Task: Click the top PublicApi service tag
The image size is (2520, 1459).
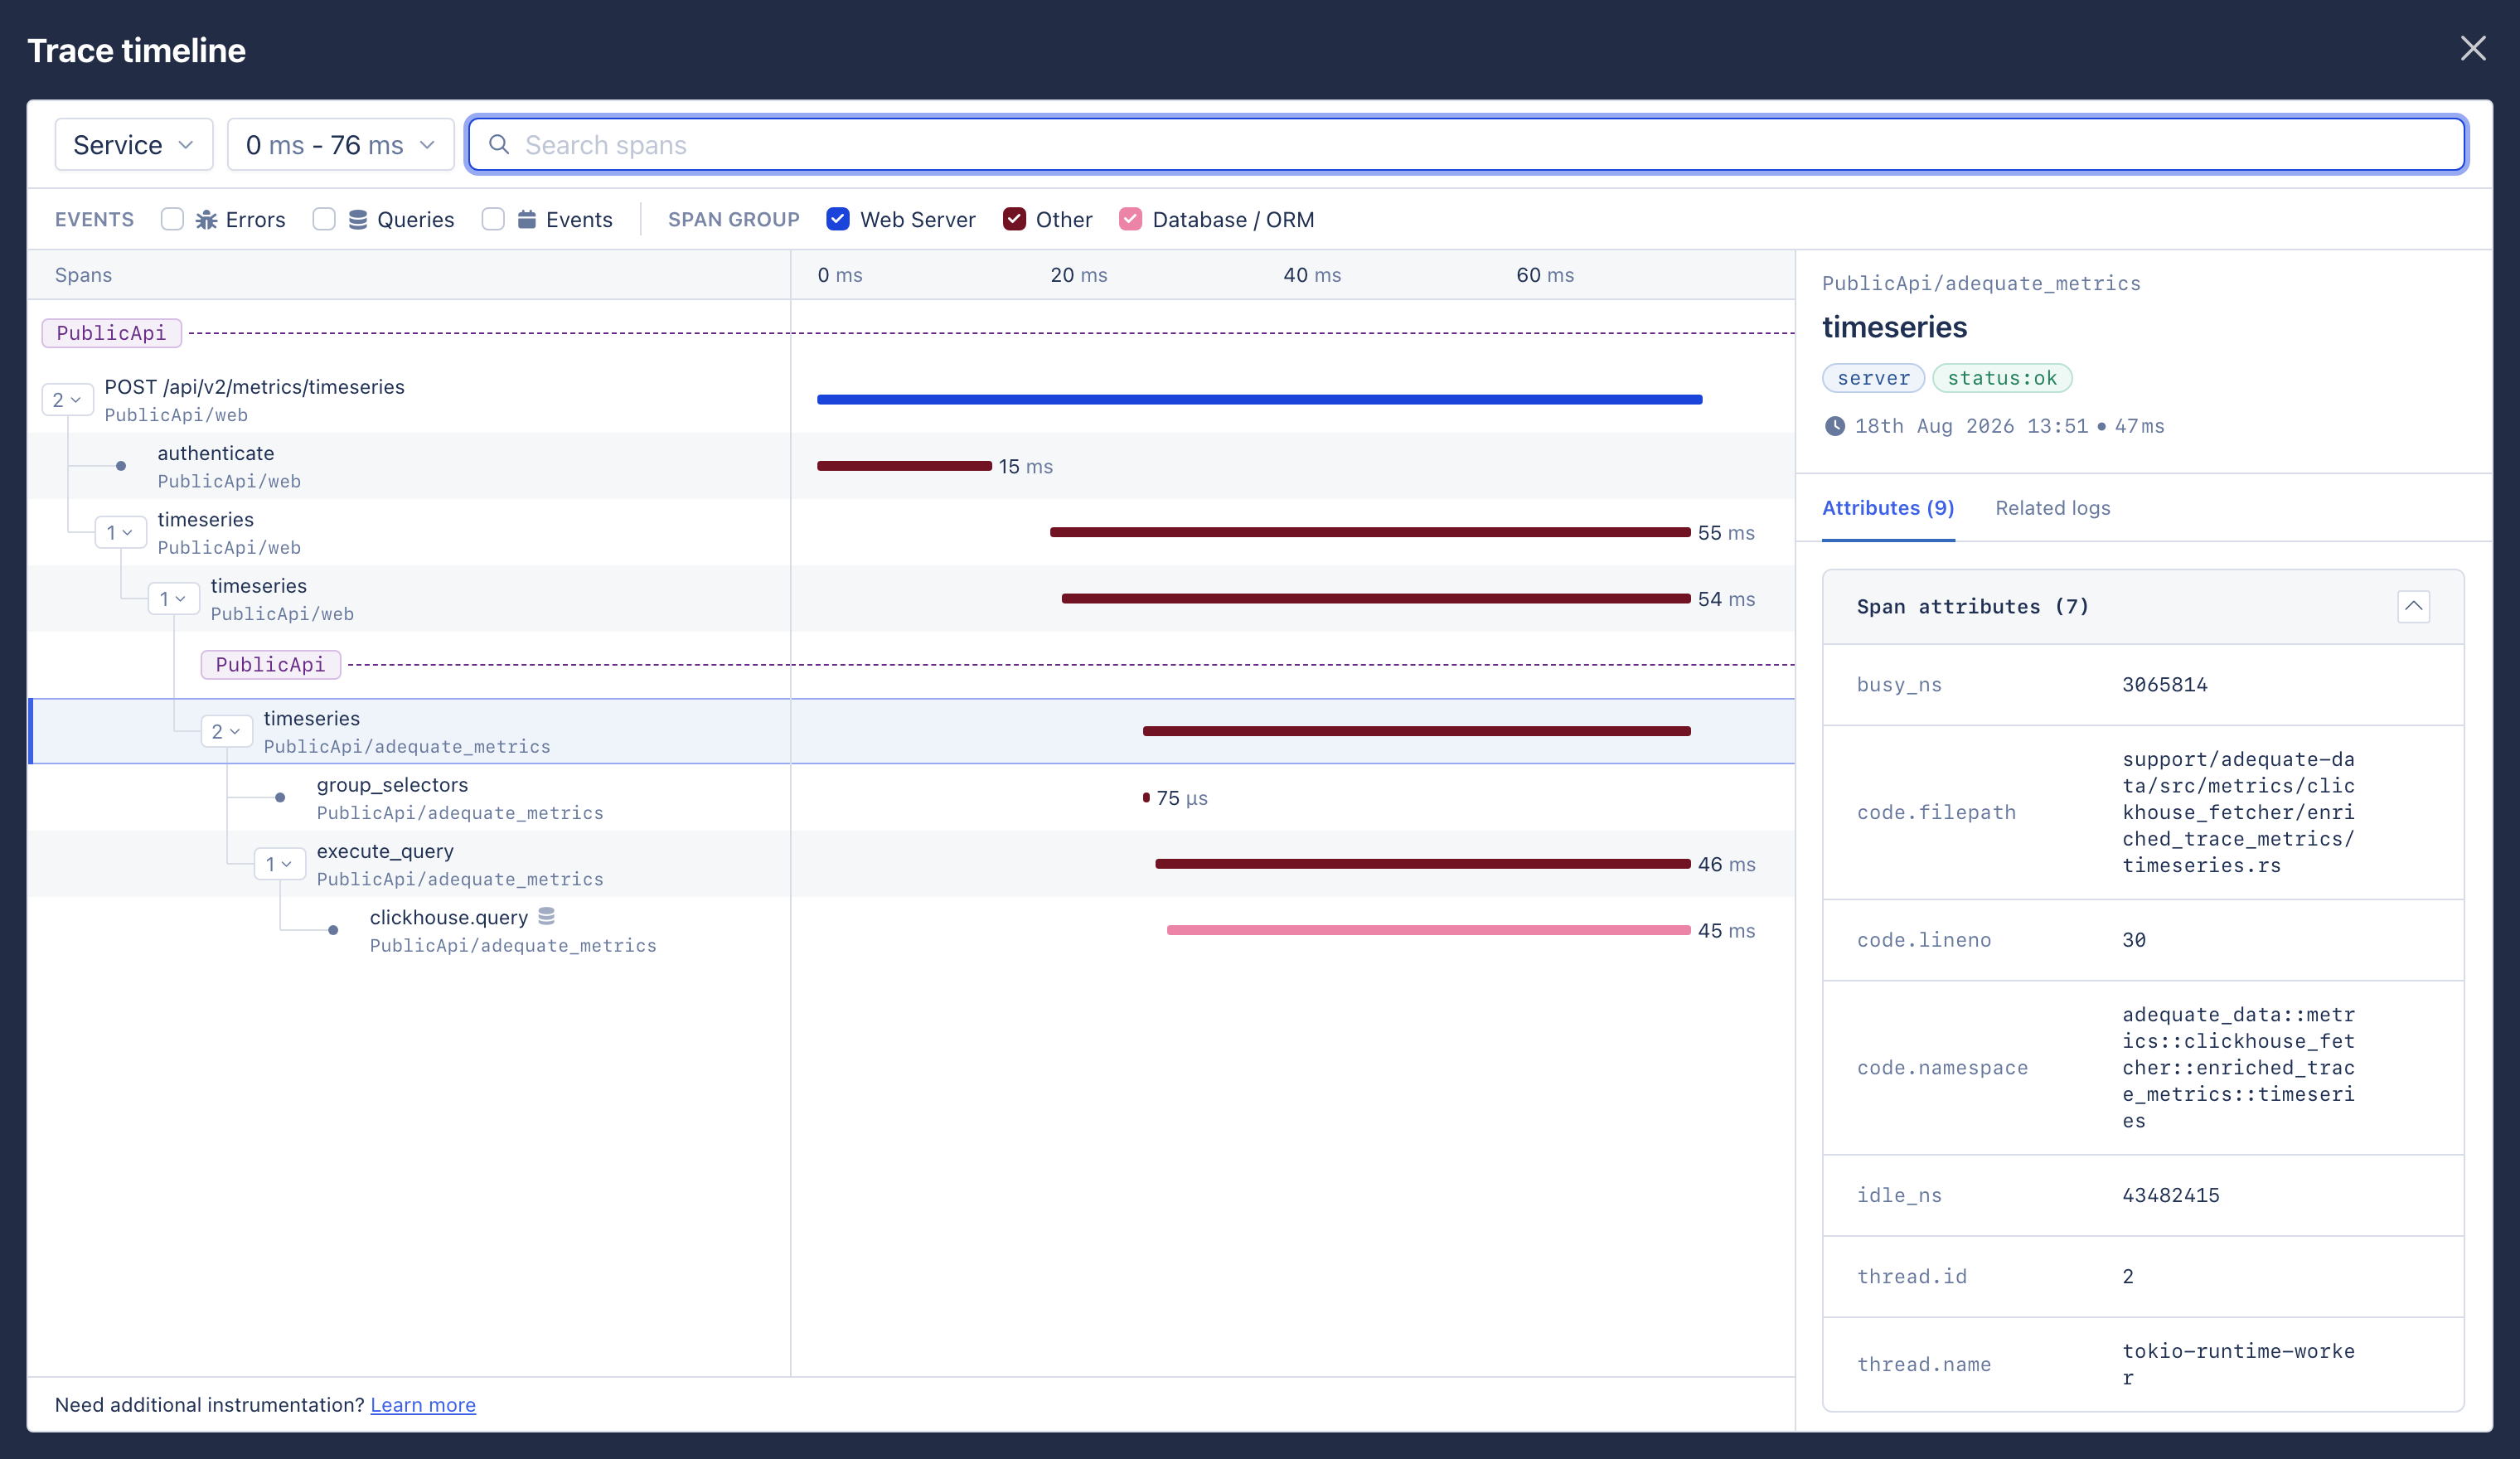Action: (x=111, y=333)
